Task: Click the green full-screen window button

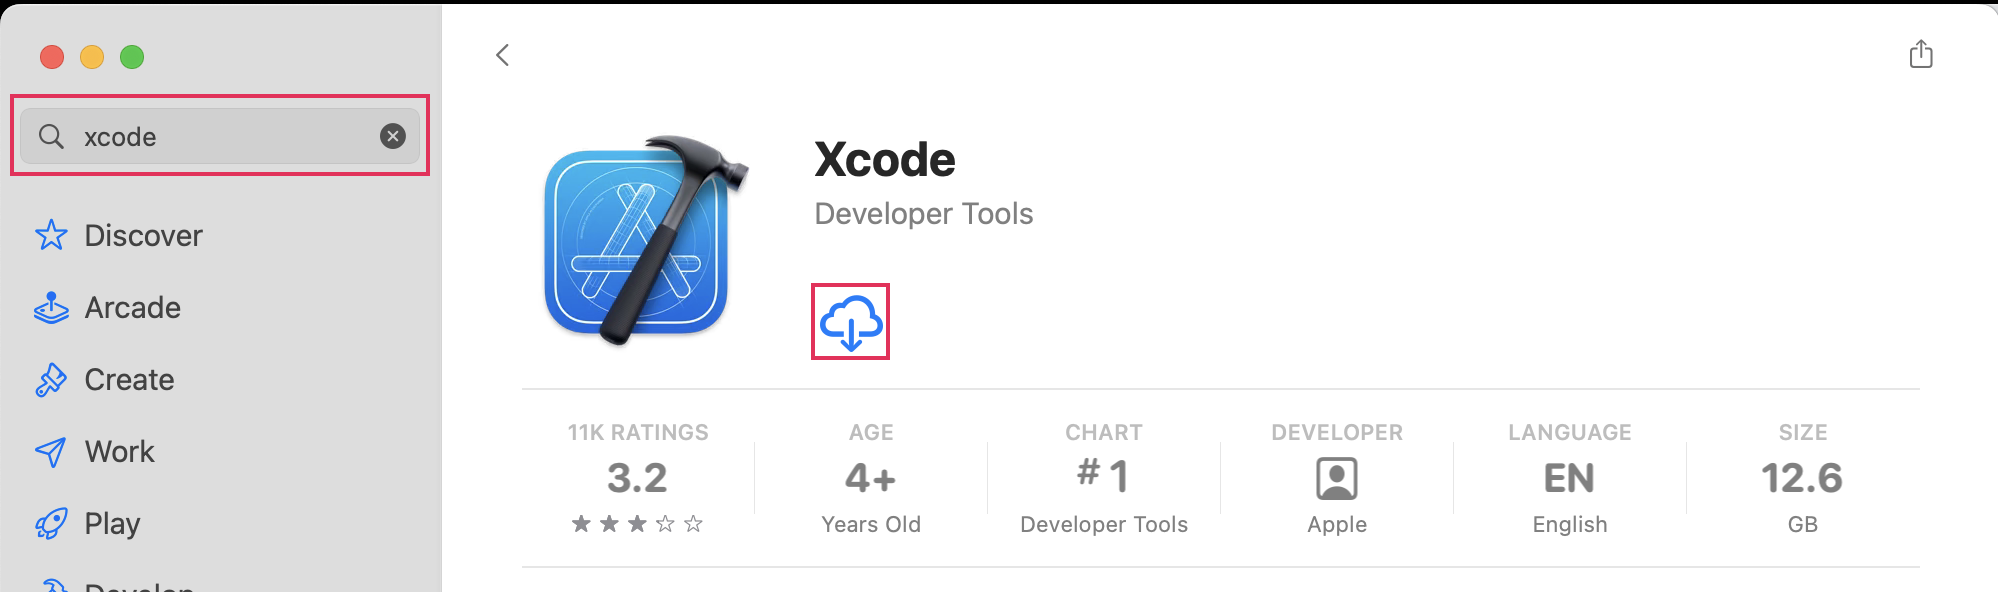Action: [132, 57]
